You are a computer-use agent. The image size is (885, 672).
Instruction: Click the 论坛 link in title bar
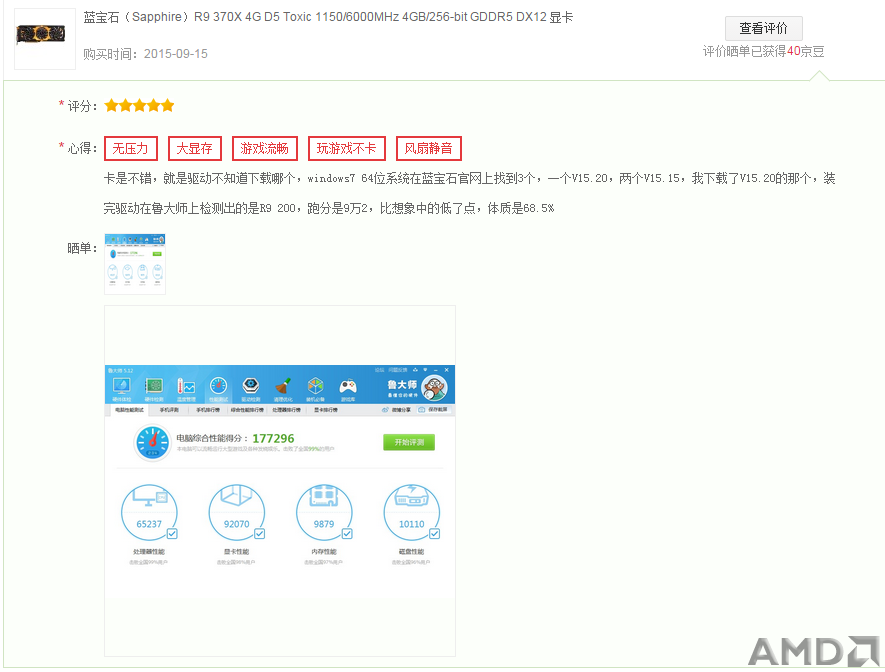point(379,370)
